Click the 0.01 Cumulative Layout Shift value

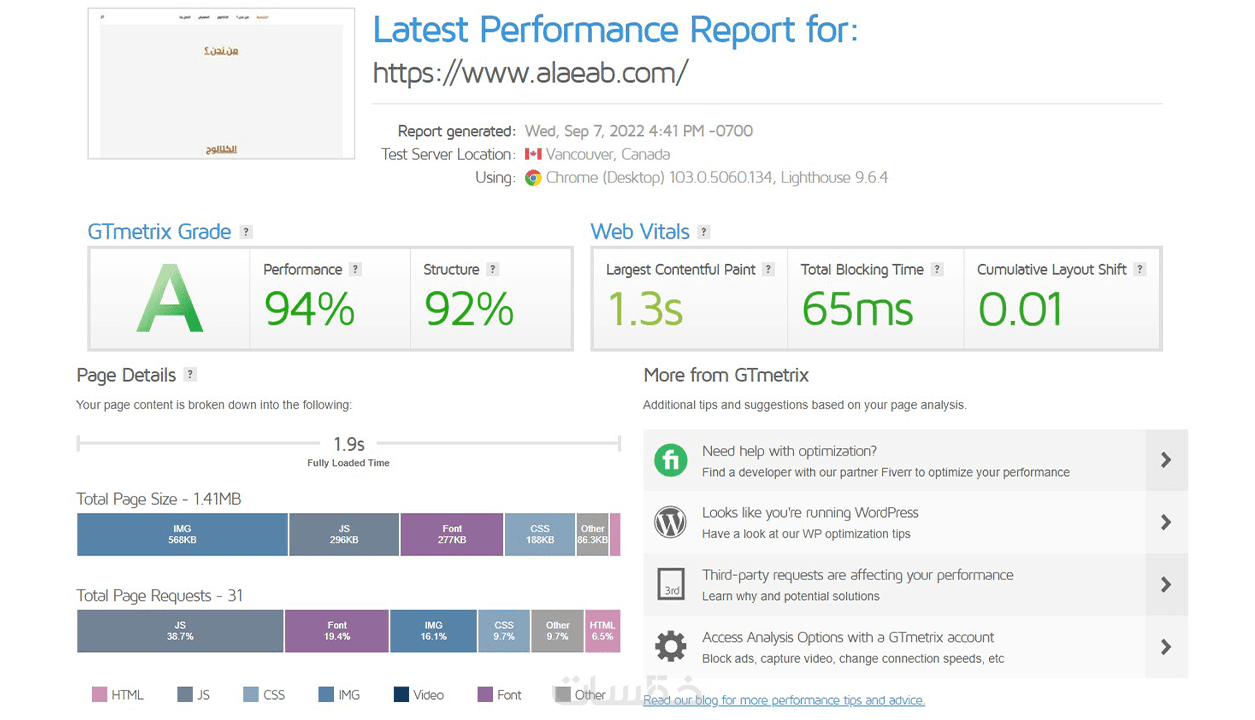point(1020,309)
